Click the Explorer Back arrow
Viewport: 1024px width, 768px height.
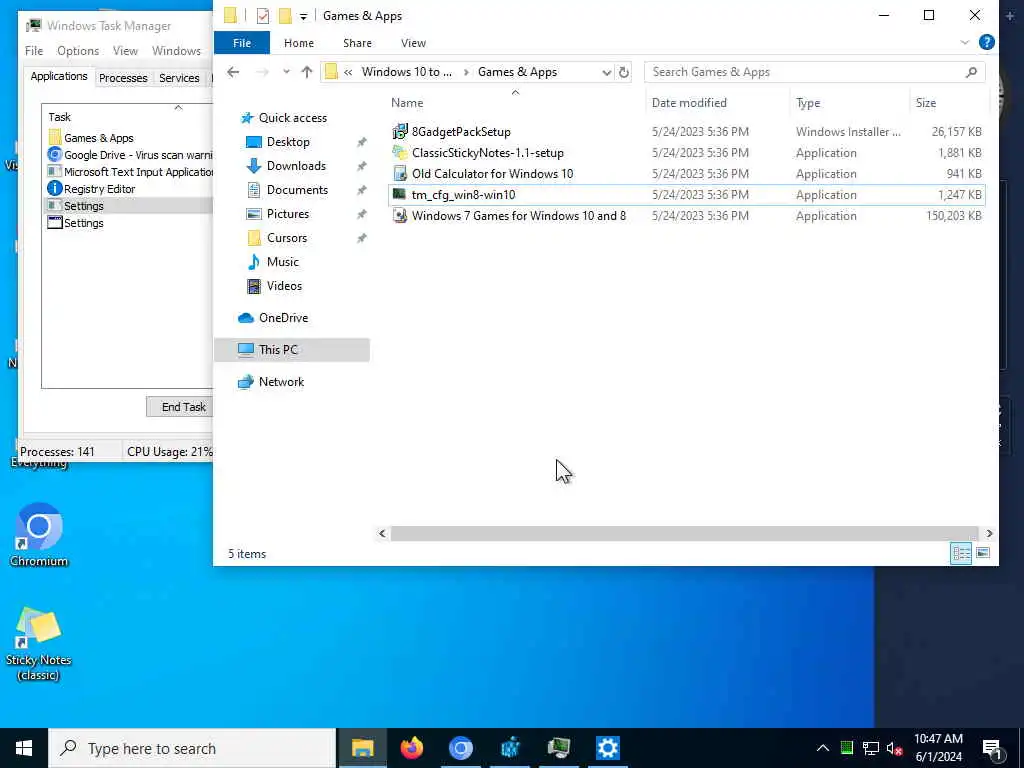tap(233, 72)
